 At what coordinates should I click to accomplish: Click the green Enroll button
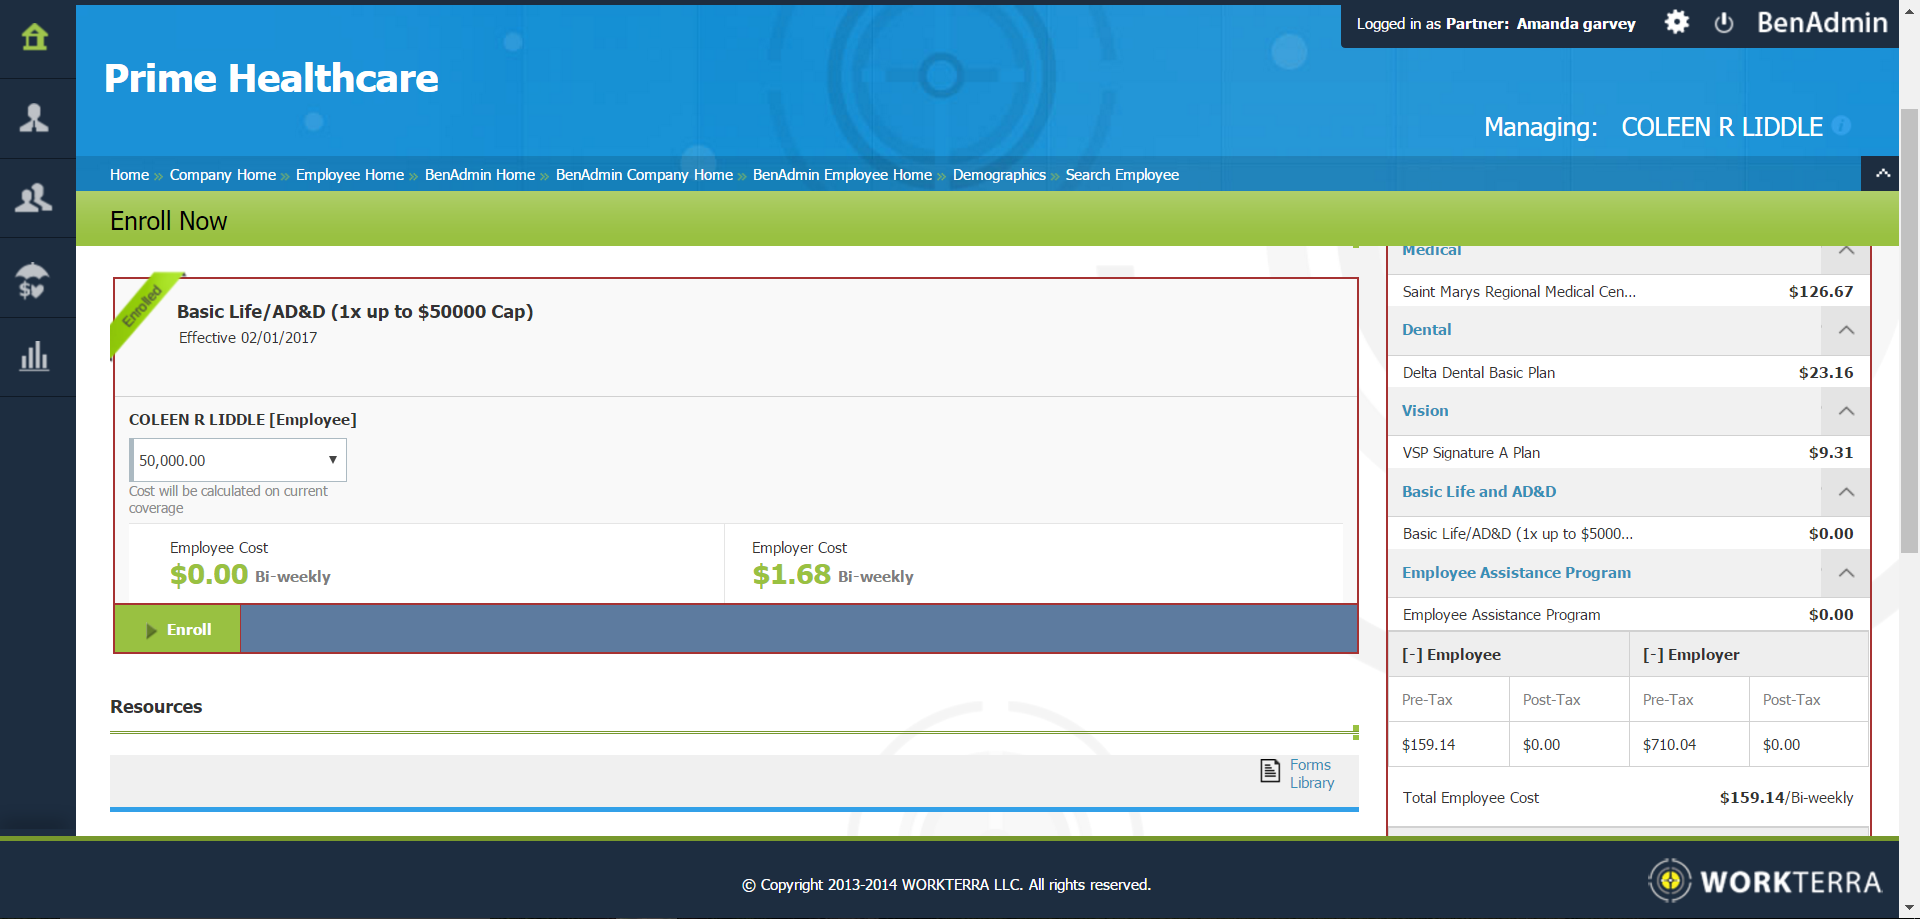tap(178, 629)
